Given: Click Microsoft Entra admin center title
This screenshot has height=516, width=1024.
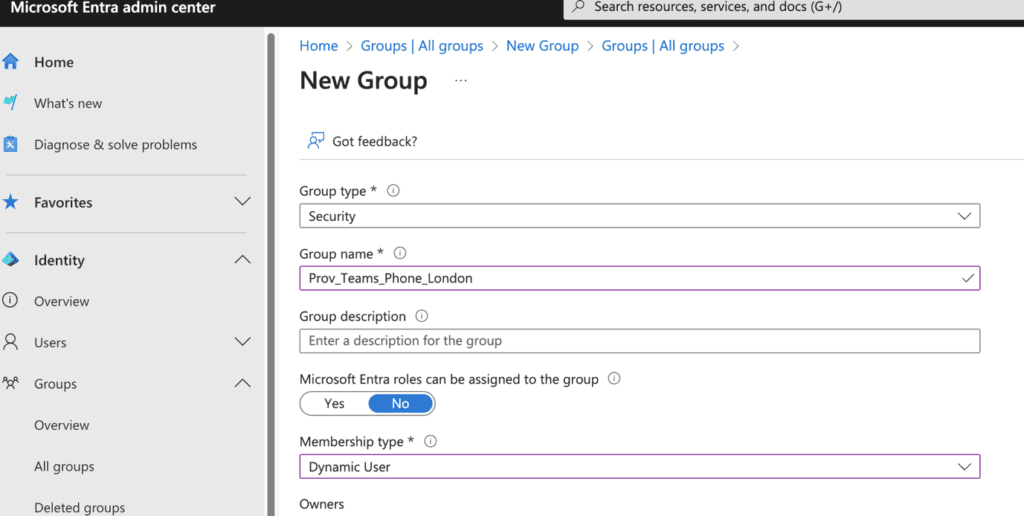Looking at the screenshot, I should click(113, 8).
